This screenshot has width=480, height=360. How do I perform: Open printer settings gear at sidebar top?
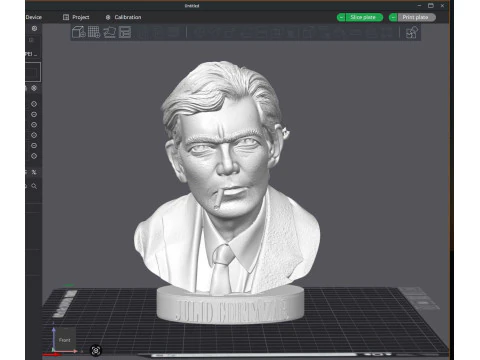pyautogui.click(x=34, y=29)
